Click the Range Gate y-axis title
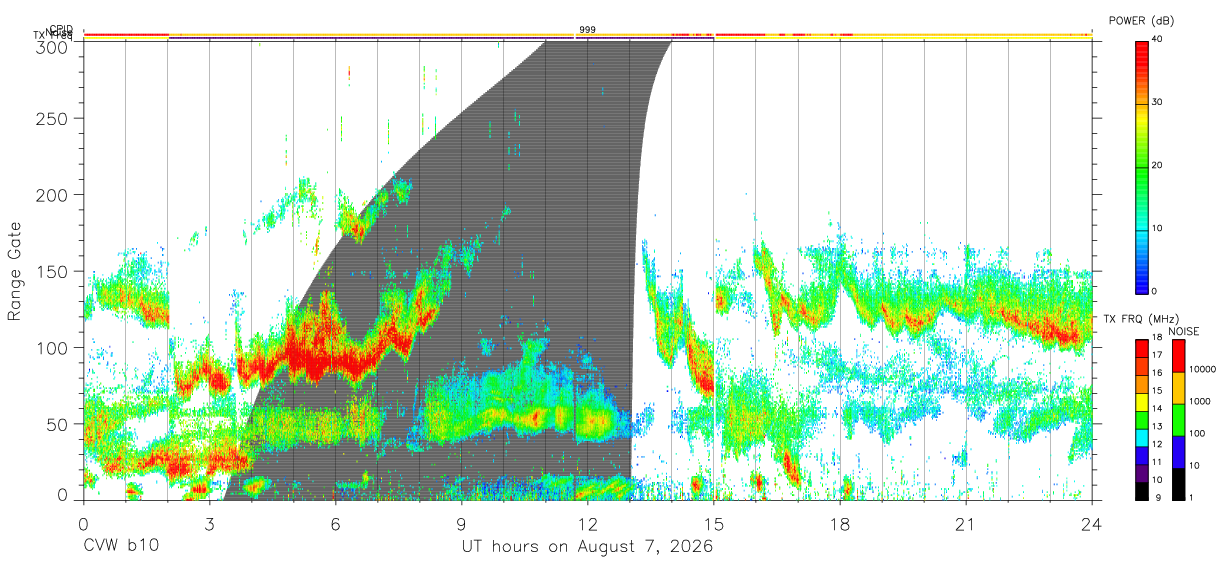Image resolution: width=1228 pixels, height=567 pixels. pyautogui.click(x=15, y=270)
